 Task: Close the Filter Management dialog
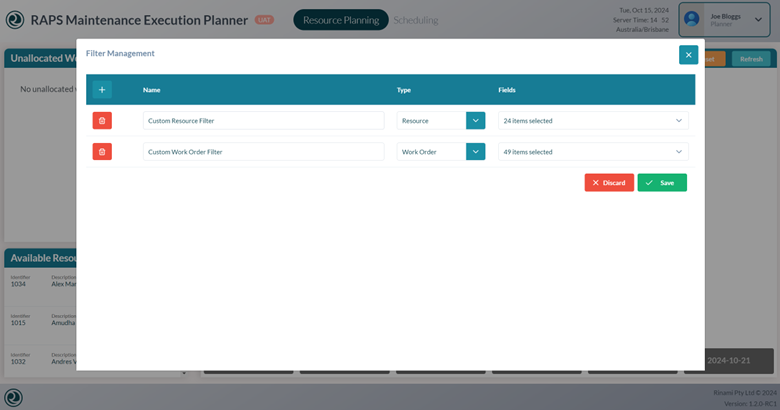click(688, 55)
